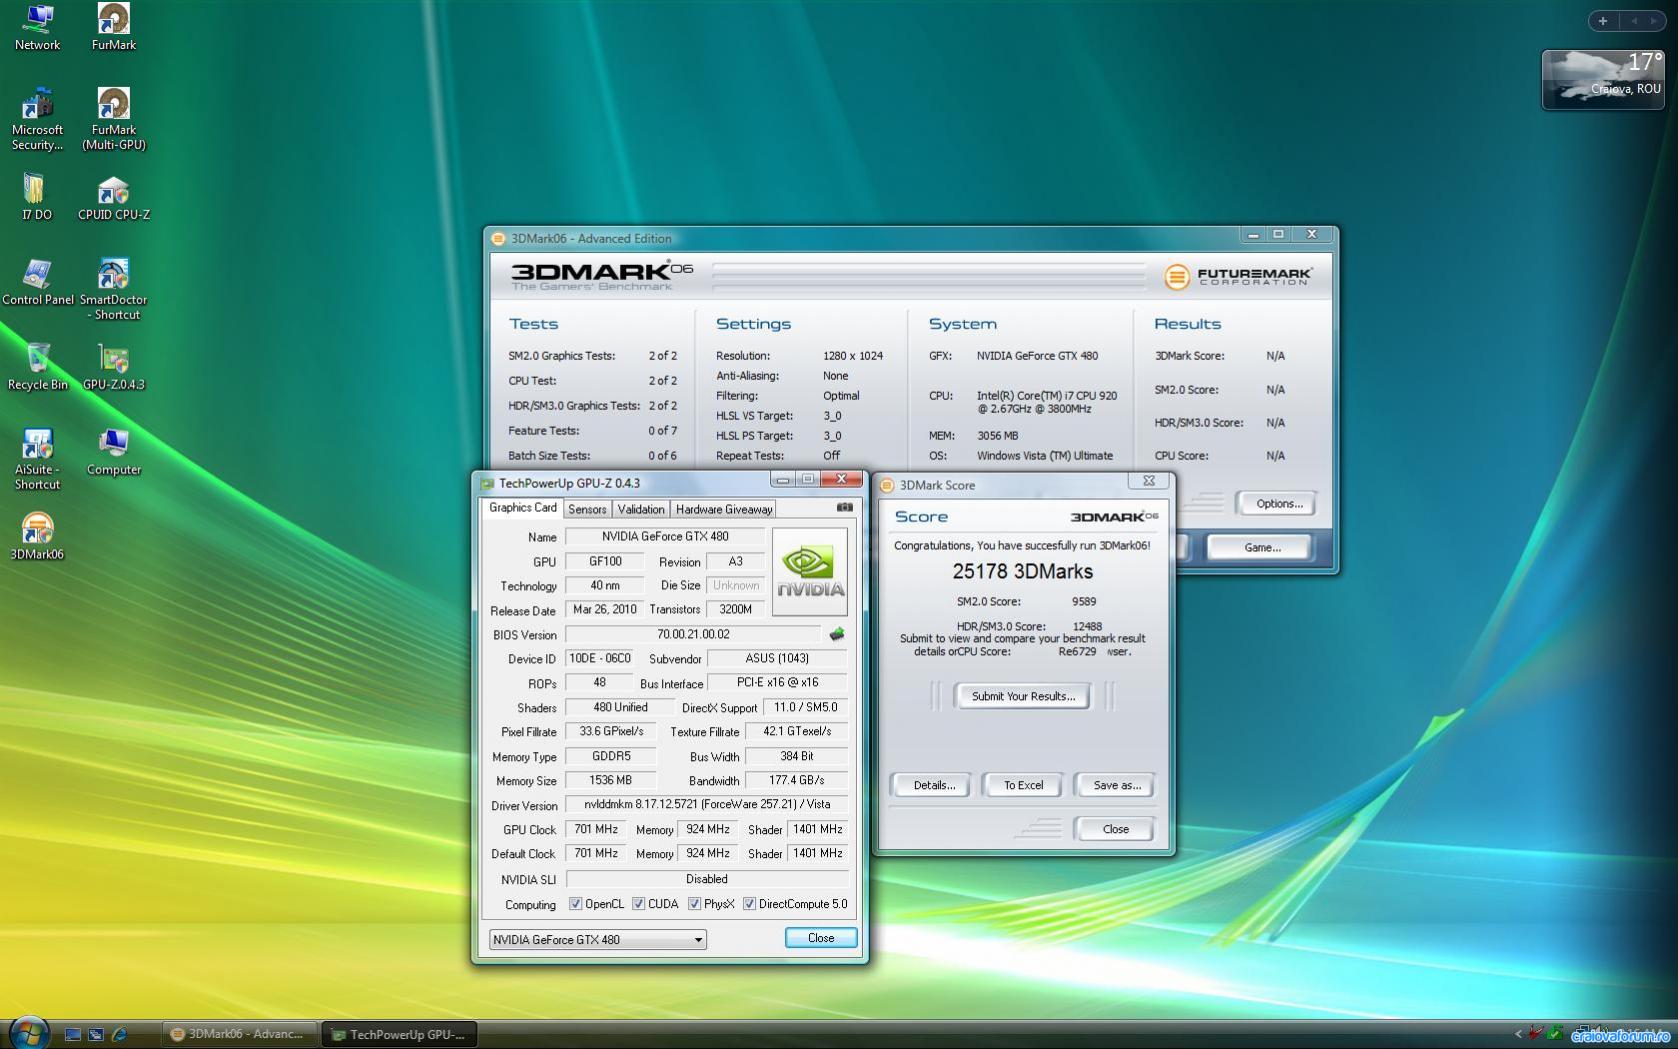
Task: Click the Futuremark Corporation logo
Action: click(x=1238, y=276)
